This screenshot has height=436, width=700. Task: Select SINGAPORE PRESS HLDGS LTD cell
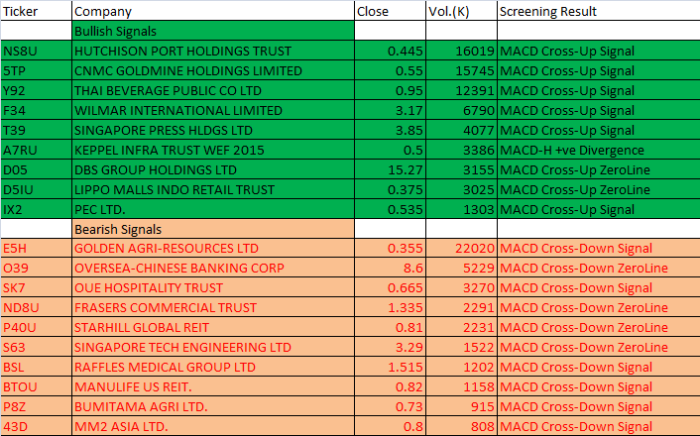(x=213, y=130)
